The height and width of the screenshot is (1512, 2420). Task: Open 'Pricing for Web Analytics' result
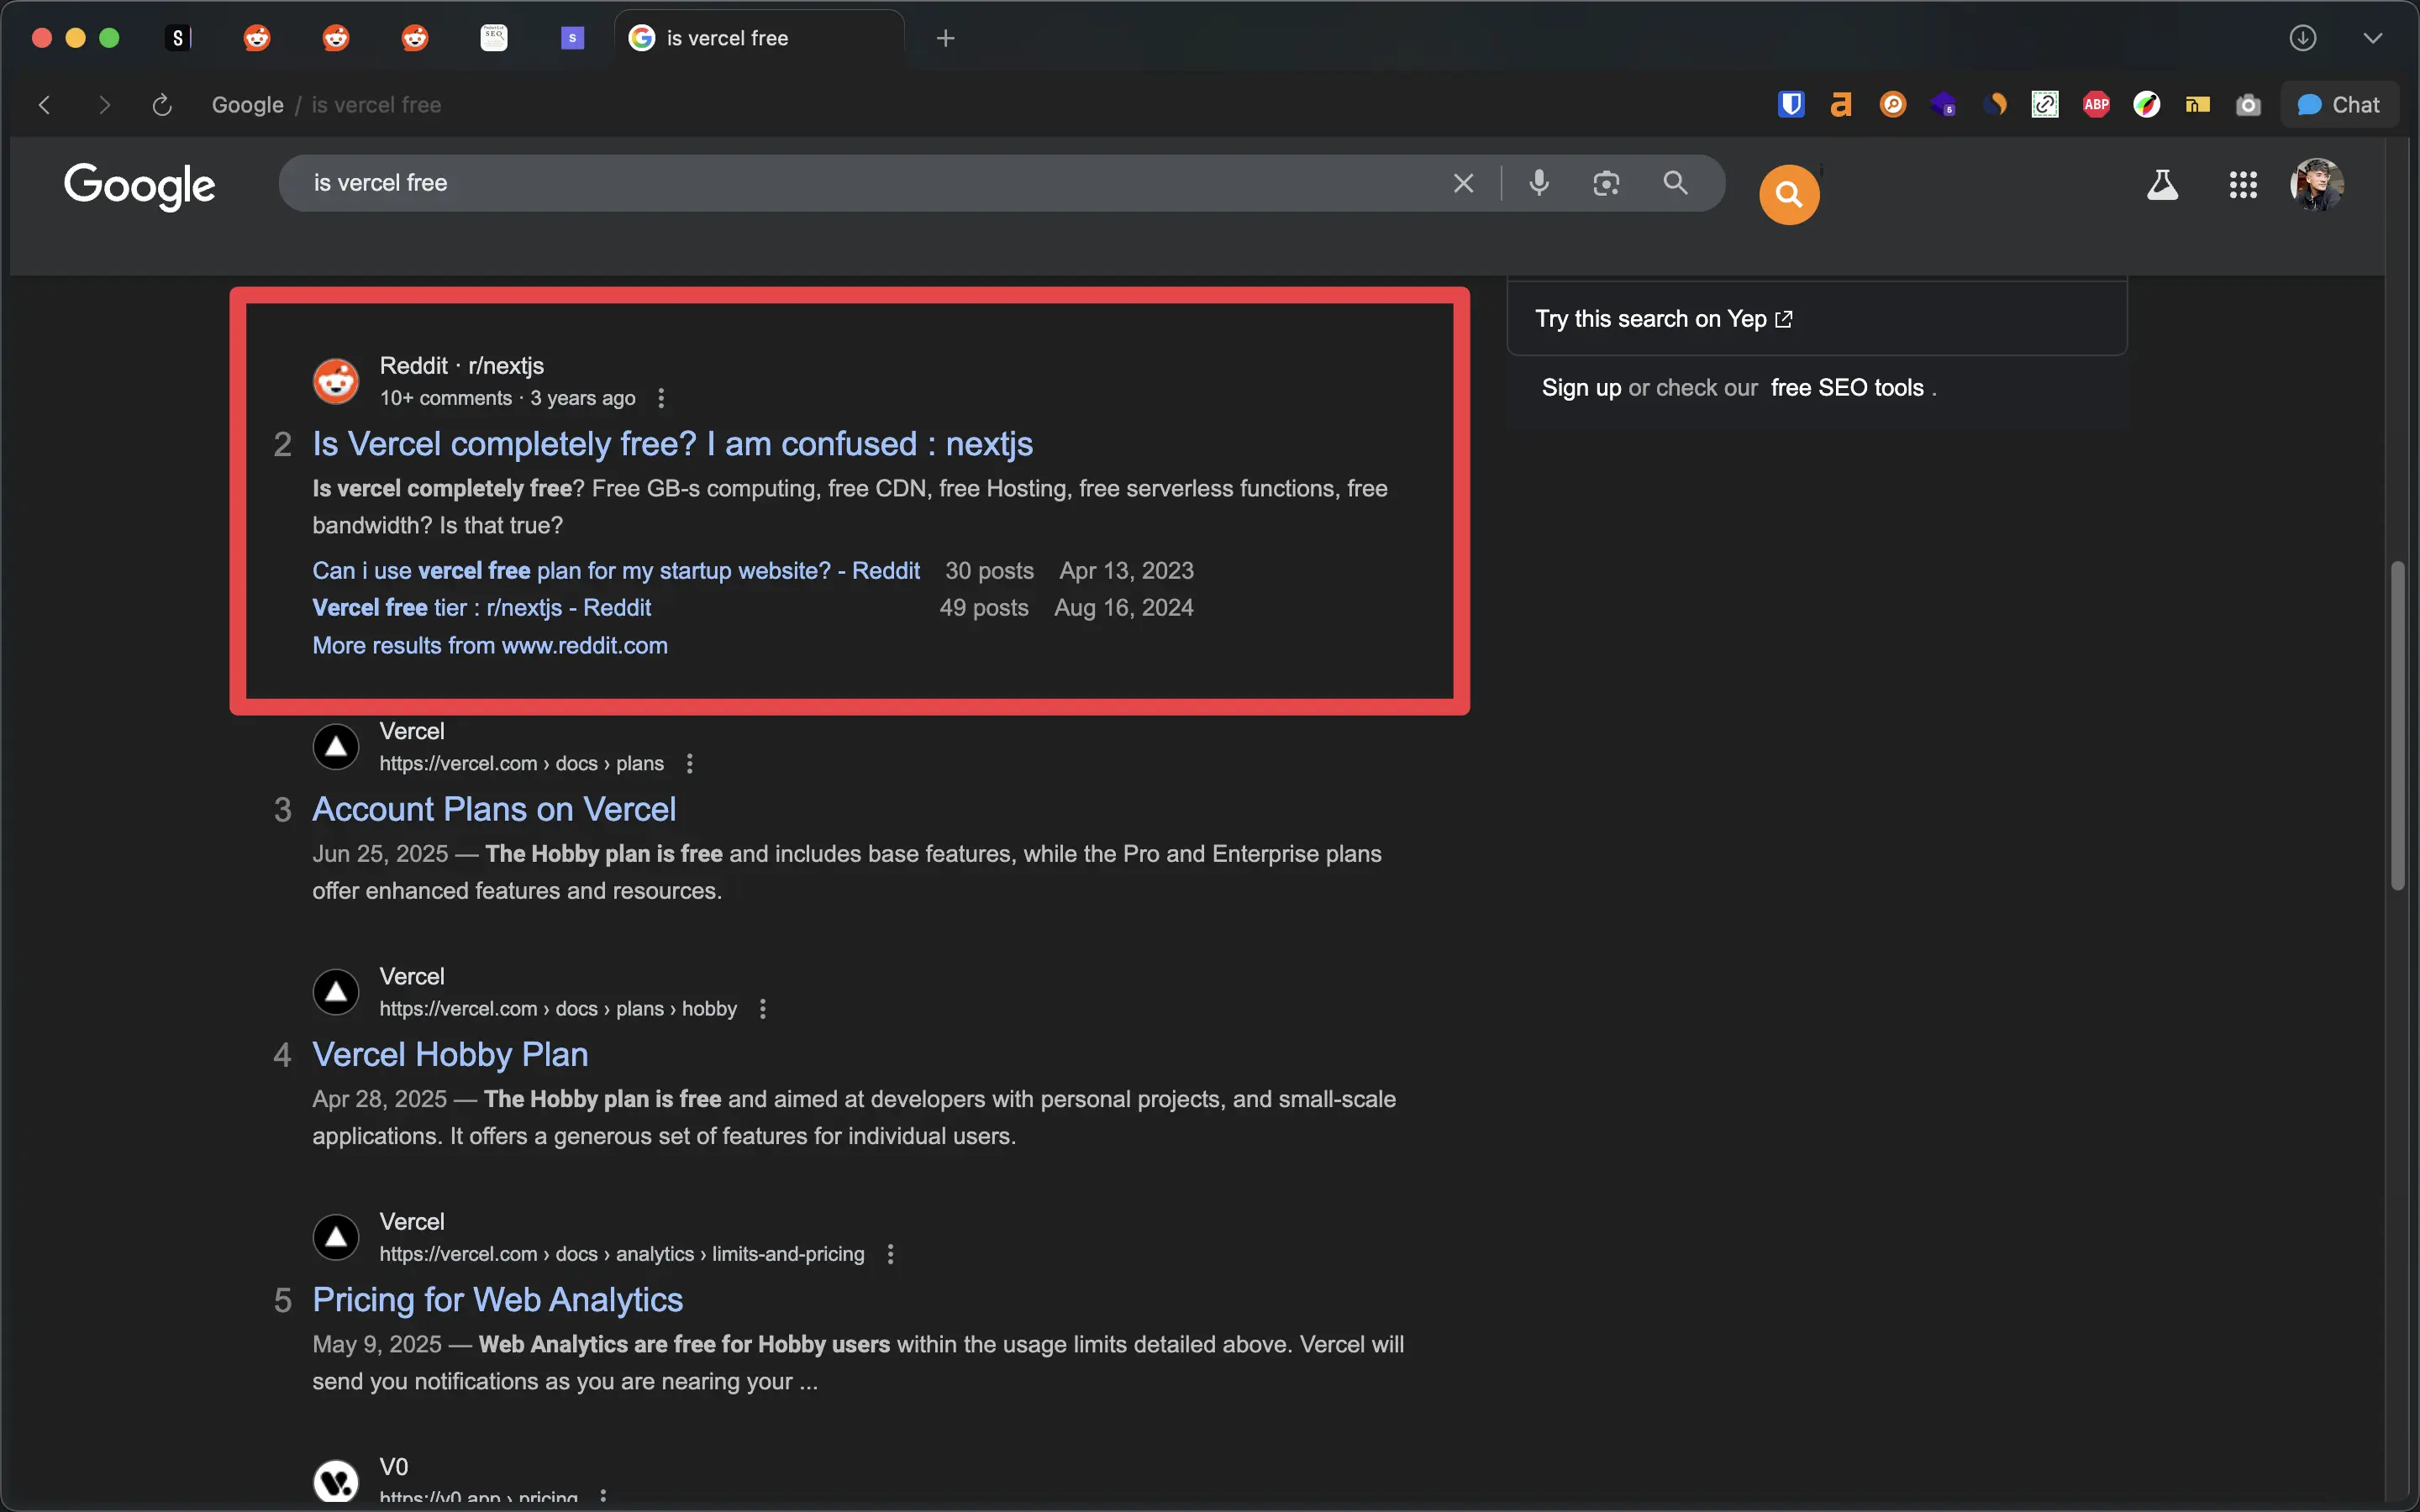tap(497, 1299)
